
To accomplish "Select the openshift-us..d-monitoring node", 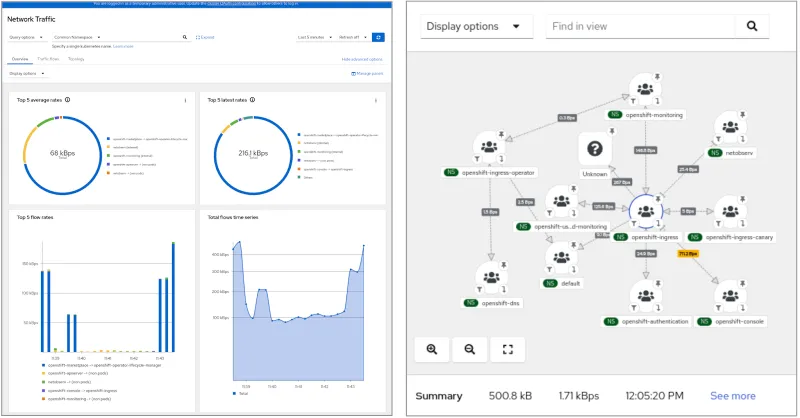I will [561, 202].
